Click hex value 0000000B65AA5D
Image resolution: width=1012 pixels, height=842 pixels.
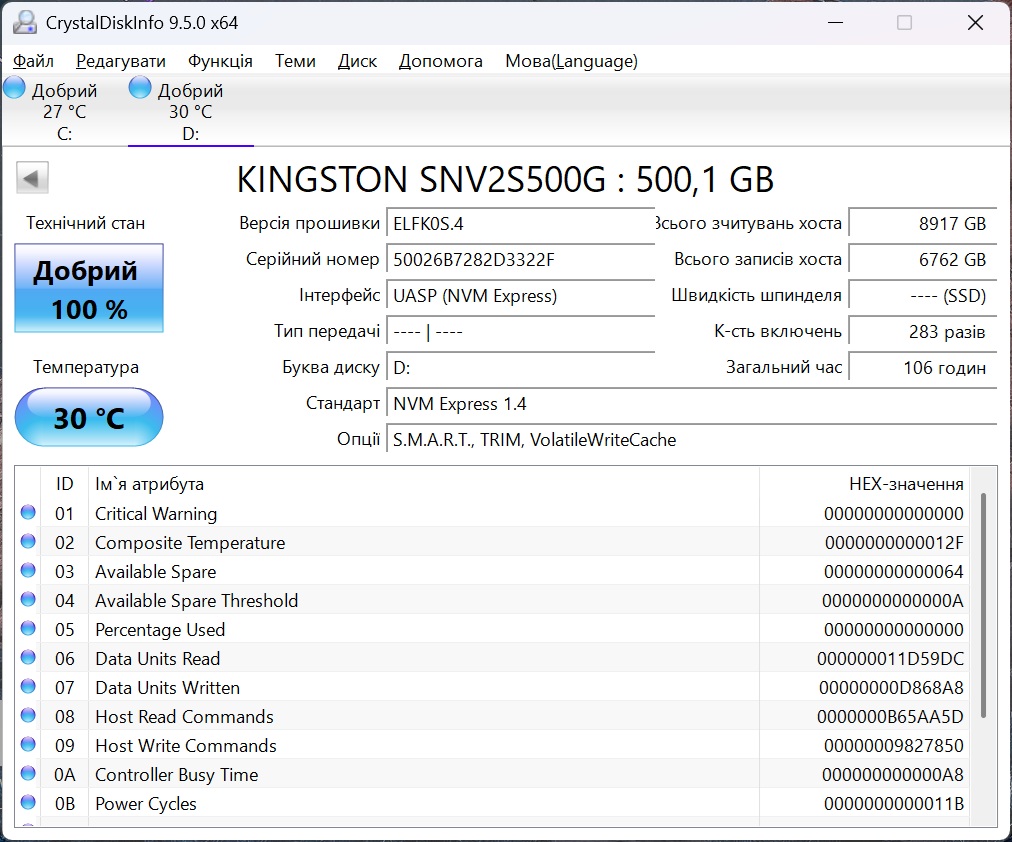(x=891, y=717)
